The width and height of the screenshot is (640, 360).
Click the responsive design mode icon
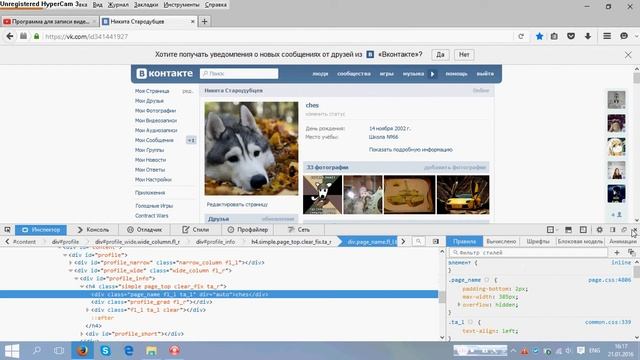(583, 230)
